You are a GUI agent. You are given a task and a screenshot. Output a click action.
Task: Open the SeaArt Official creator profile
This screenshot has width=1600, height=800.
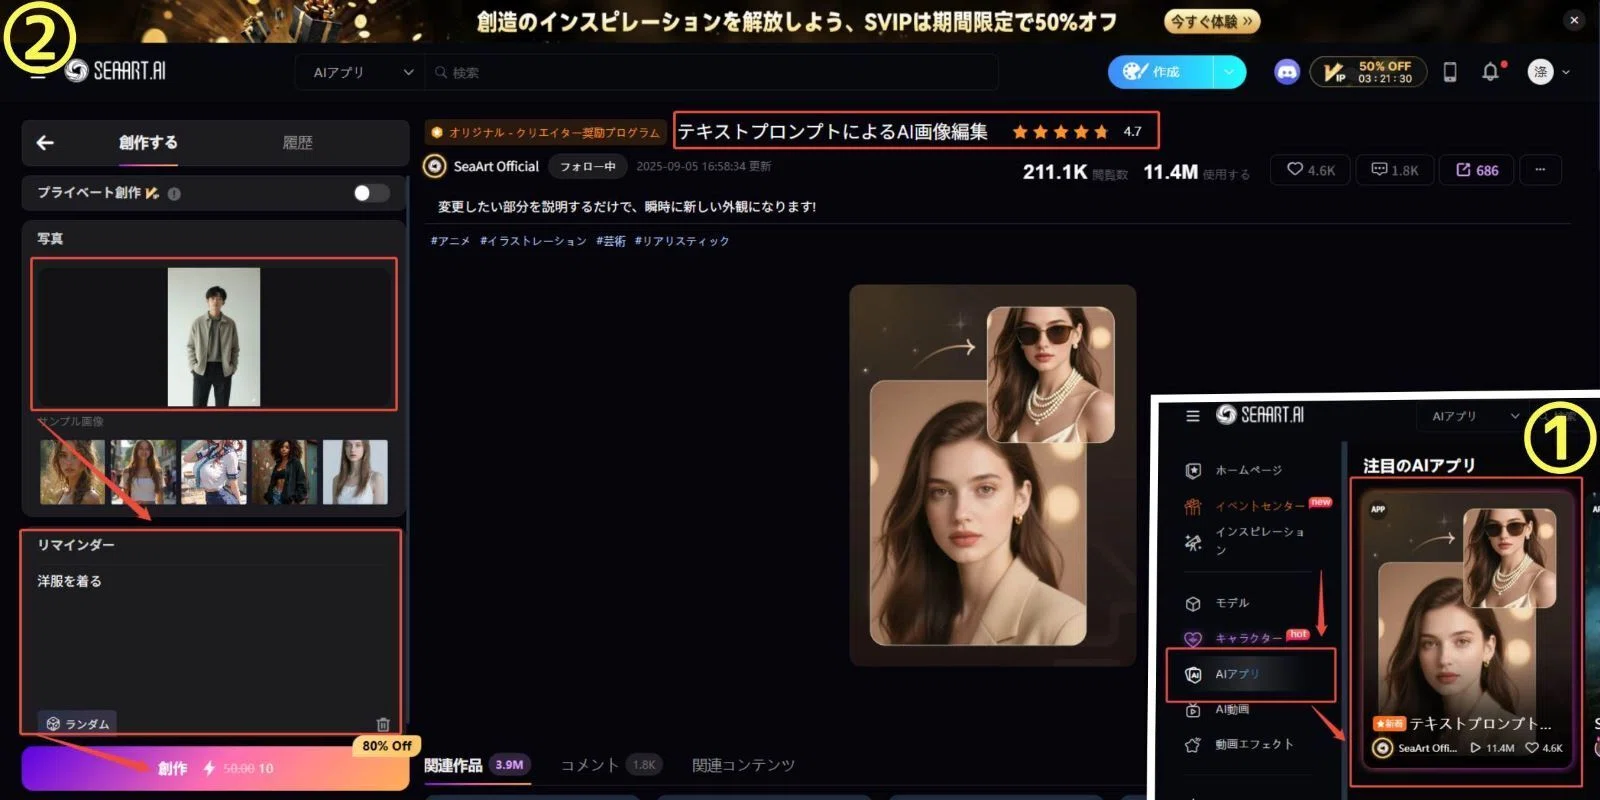(x=482, y=166)
